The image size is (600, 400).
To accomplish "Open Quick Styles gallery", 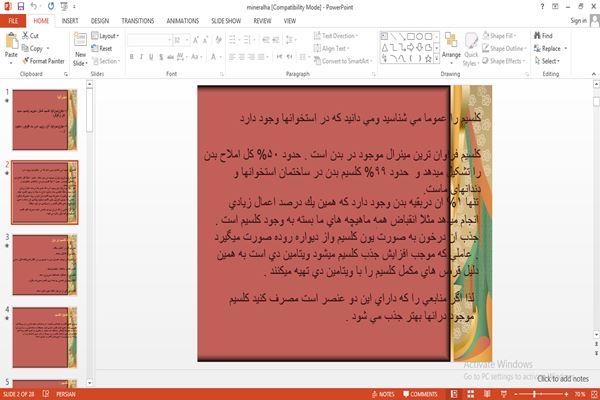I will point(471,50).
